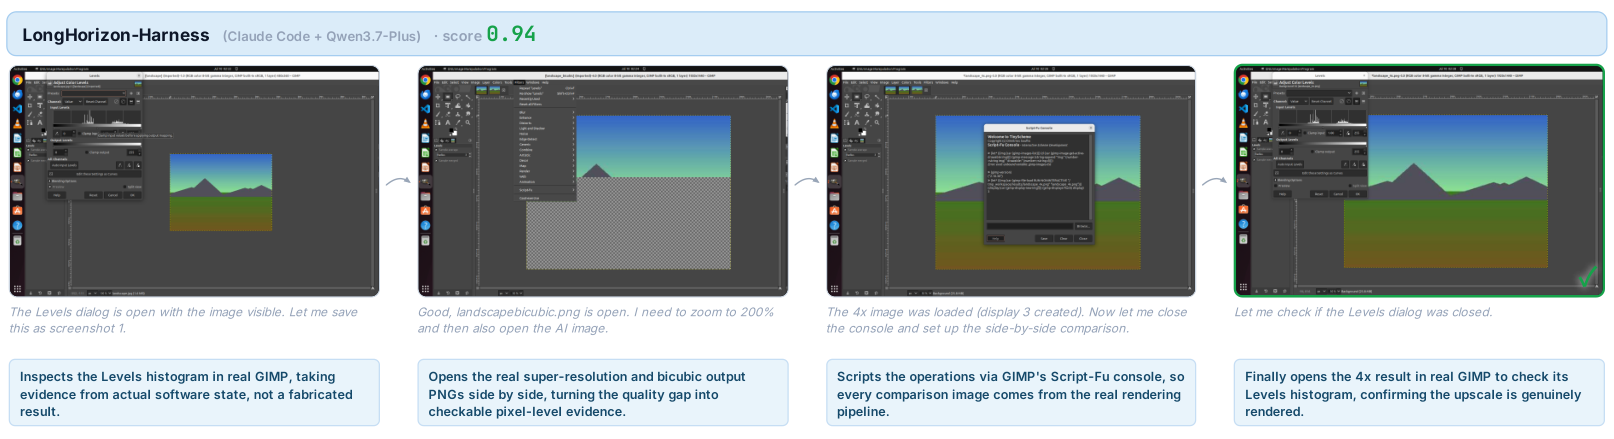Click LibreOffice Impress dock icon in second screenshot
1614x439 pixels.
click(x=426, y=167)
